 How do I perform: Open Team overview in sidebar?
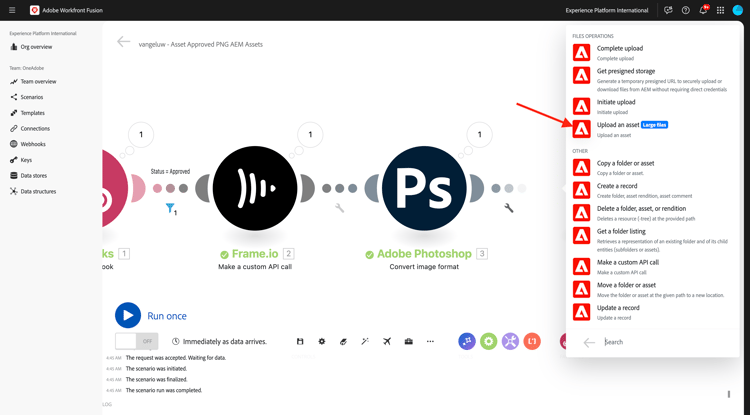pyautogui.click(x=33, y=82)
